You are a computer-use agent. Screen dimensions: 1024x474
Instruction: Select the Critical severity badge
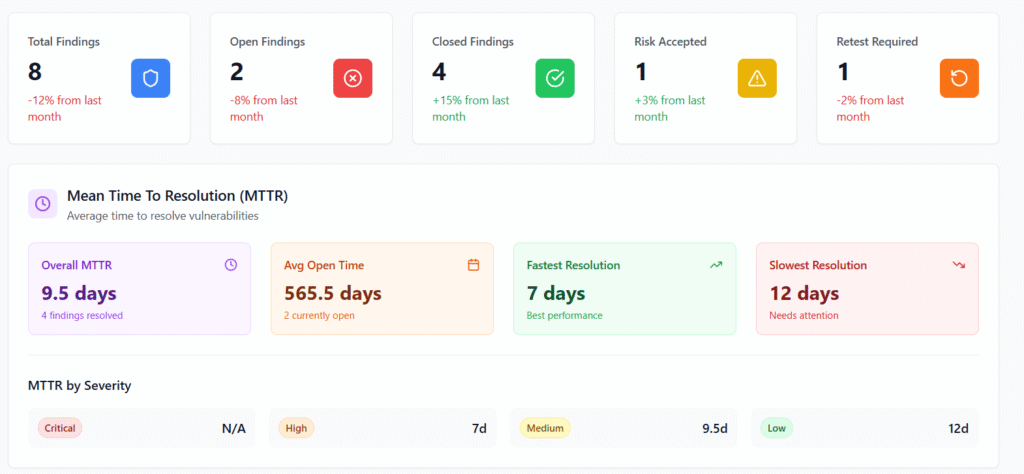pos(60,428)
